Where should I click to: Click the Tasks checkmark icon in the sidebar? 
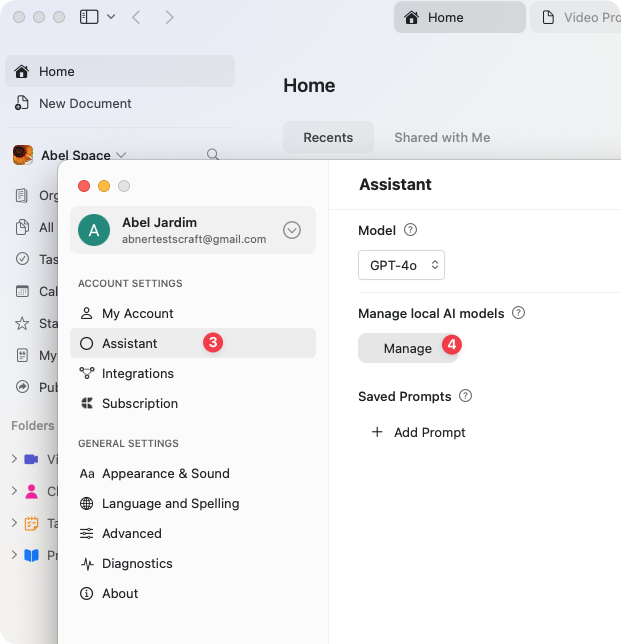[x=22, y=259]
